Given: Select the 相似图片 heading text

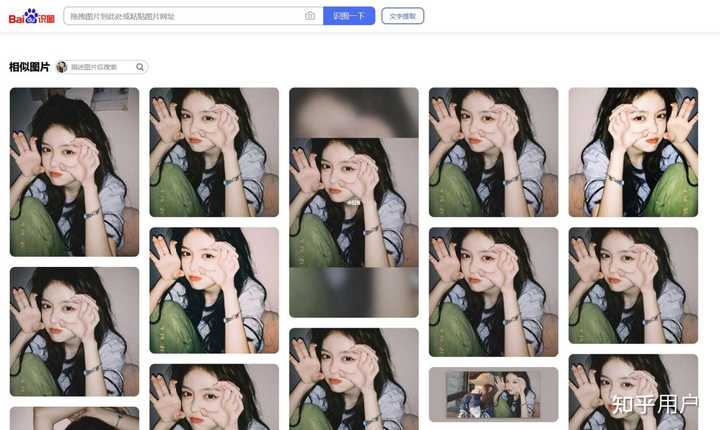Looking at the screenshot, I should click(x=29, y=67).
